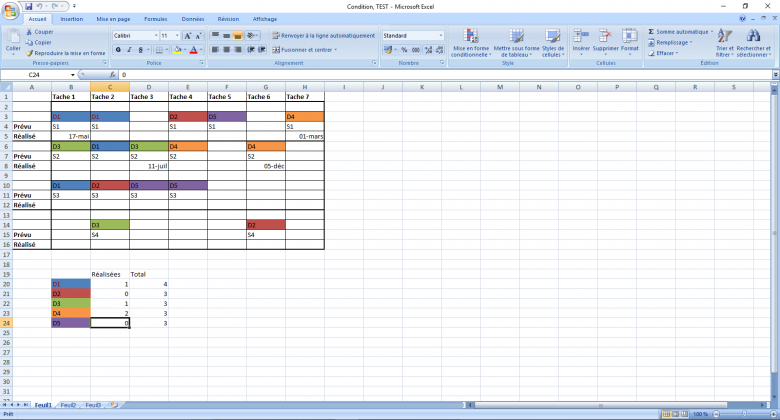Switch to the Insertion ribbon tab
The height and width of the screenshot is (420, 780).
tap(72, 19)
